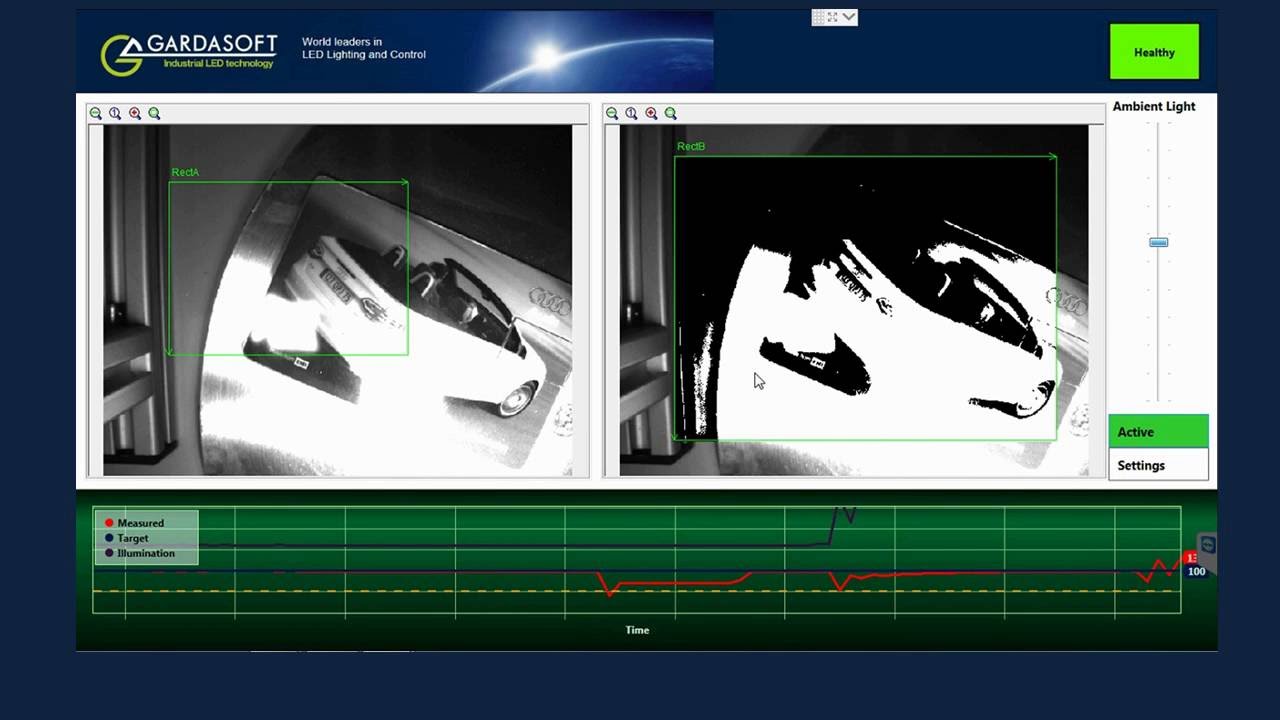Toggle the Active control mode

(1158, 432)
